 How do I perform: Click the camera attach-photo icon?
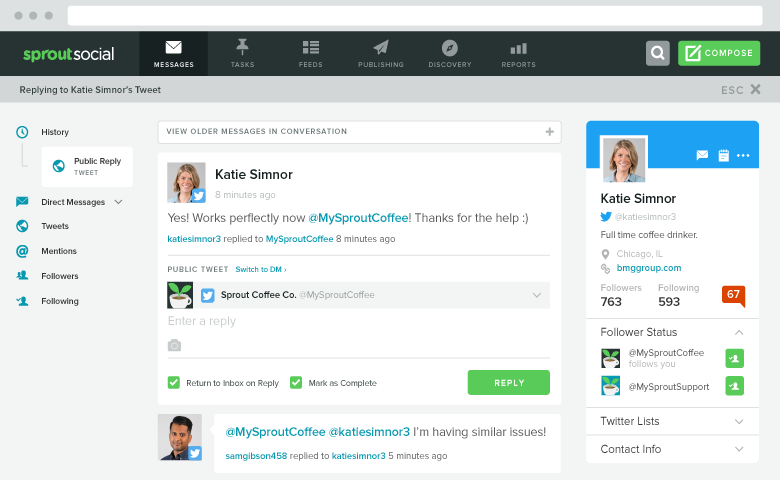pos(175,345)
